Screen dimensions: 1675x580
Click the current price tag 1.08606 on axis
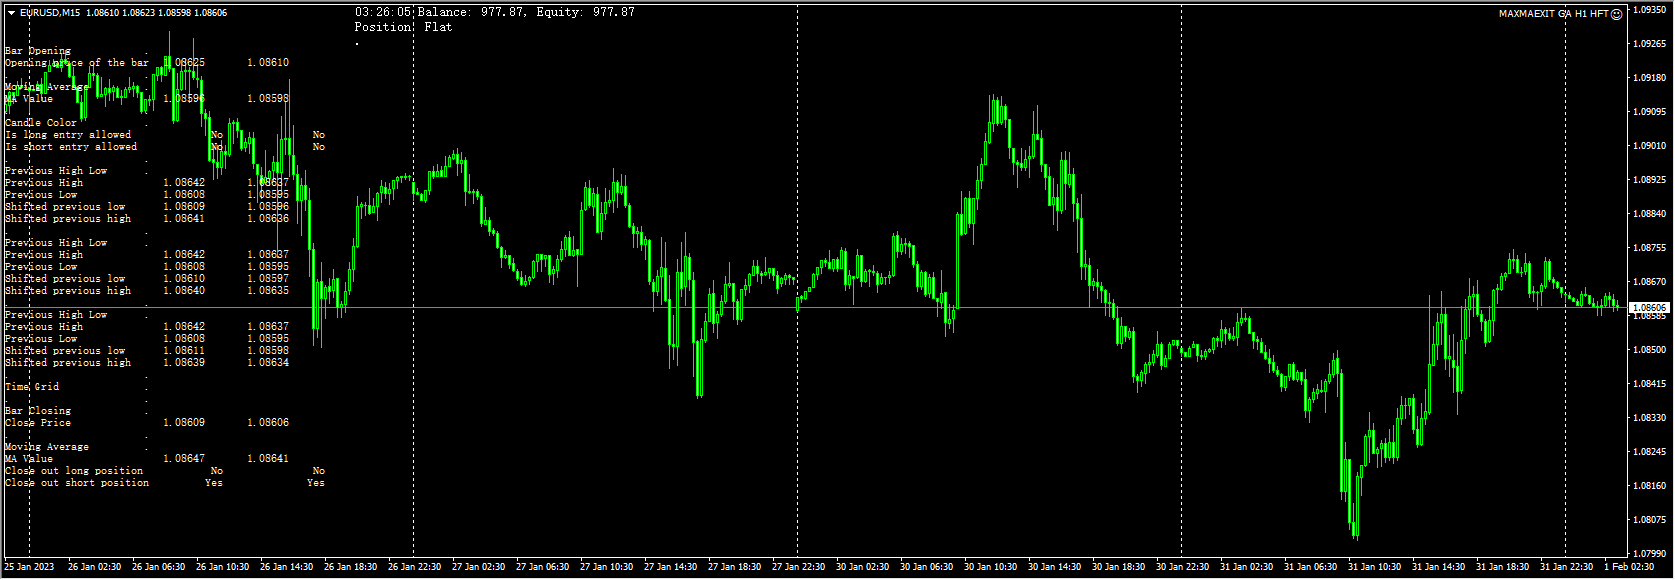[1649, 308]
